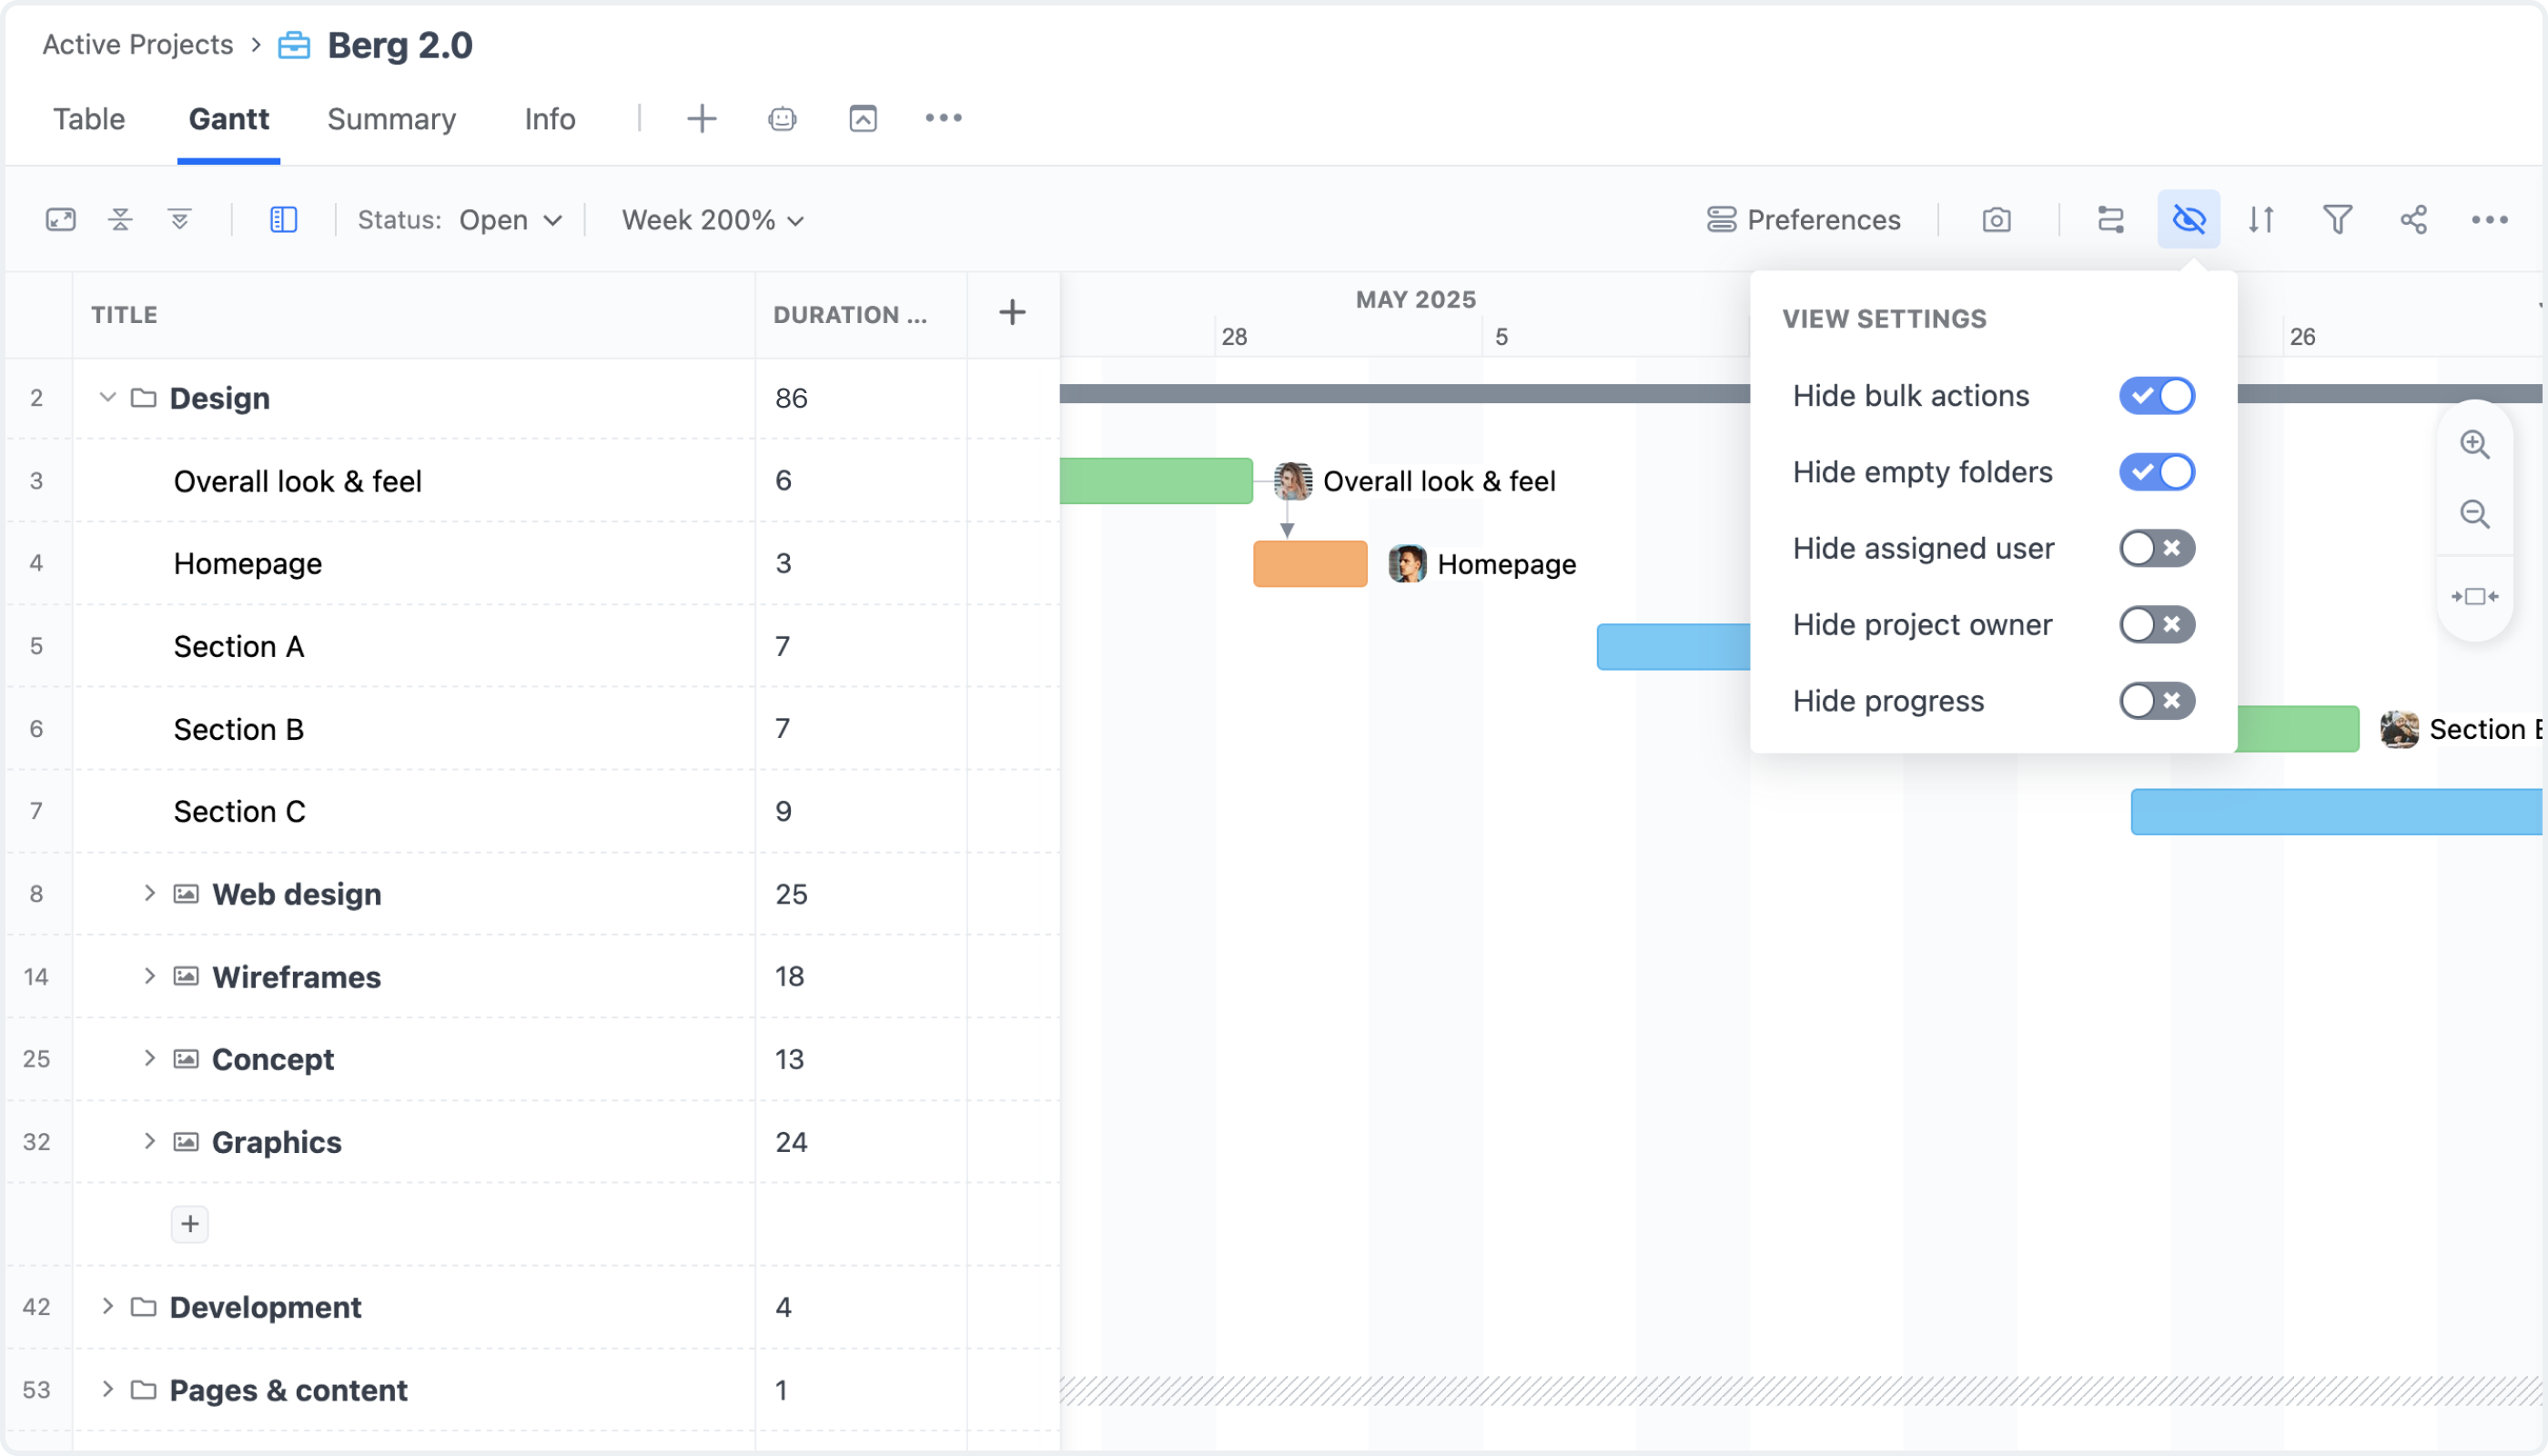This screenshot has height=1456, width=2548.
Task: Switch to the Table tab
Action: [87, 117]
